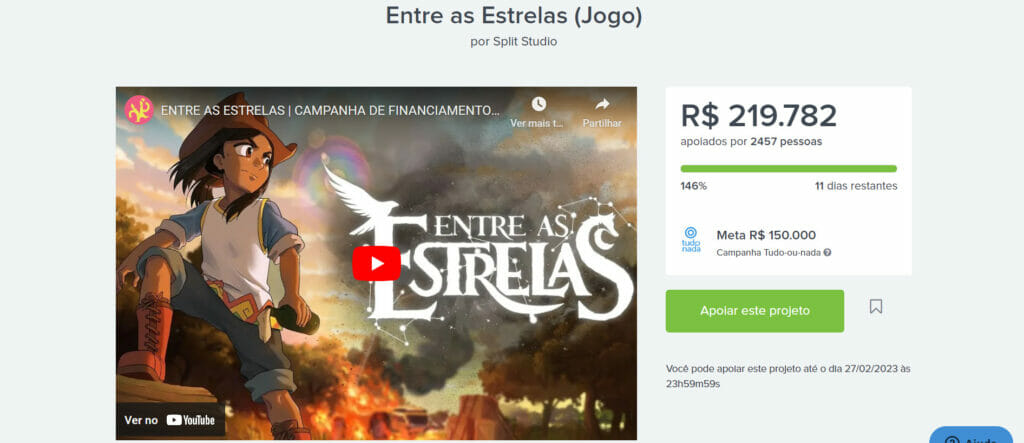Click the Campanha Tudo-ou-nada label
Viewport: 1024px width, 443px height.
pyautogui.click(x=769, y=253)
